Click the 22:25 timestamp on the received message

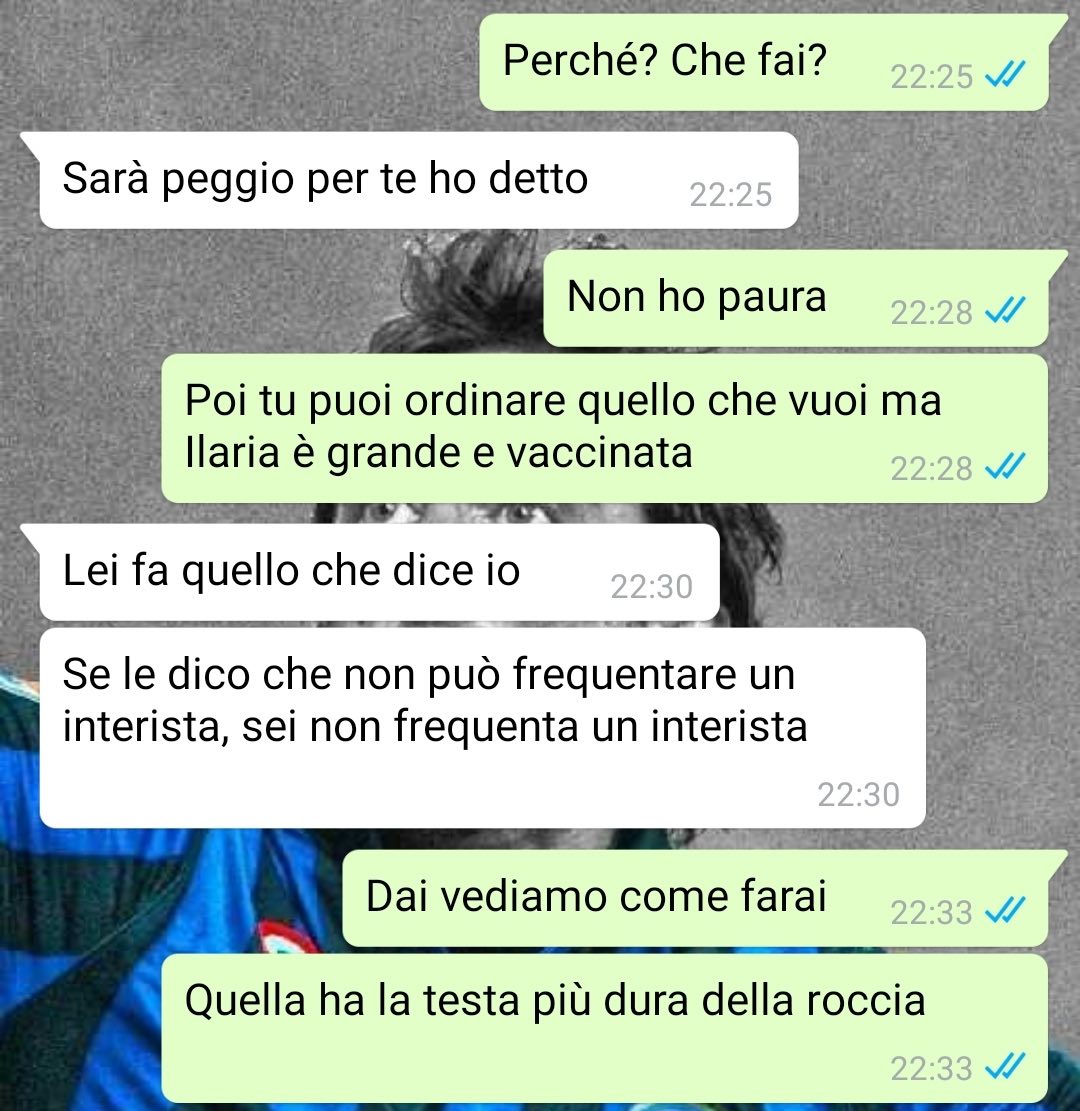(731, 194)
